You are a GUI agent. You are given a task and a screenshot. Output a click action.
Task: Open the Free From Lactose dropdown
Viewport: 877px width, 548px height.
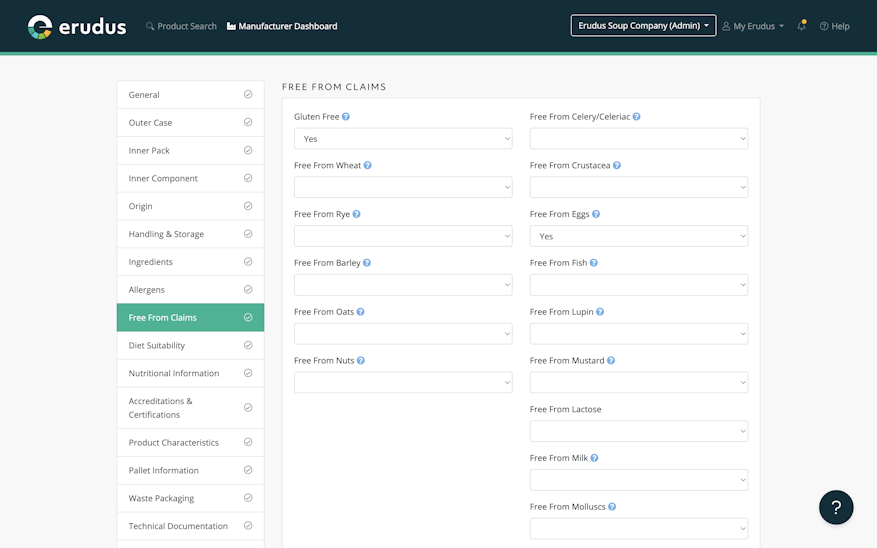(639, 431)
